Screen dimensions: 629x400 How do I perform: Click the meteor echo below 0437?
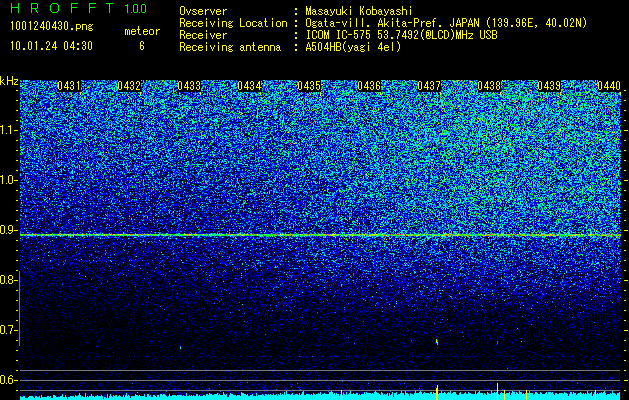(437, 342)
